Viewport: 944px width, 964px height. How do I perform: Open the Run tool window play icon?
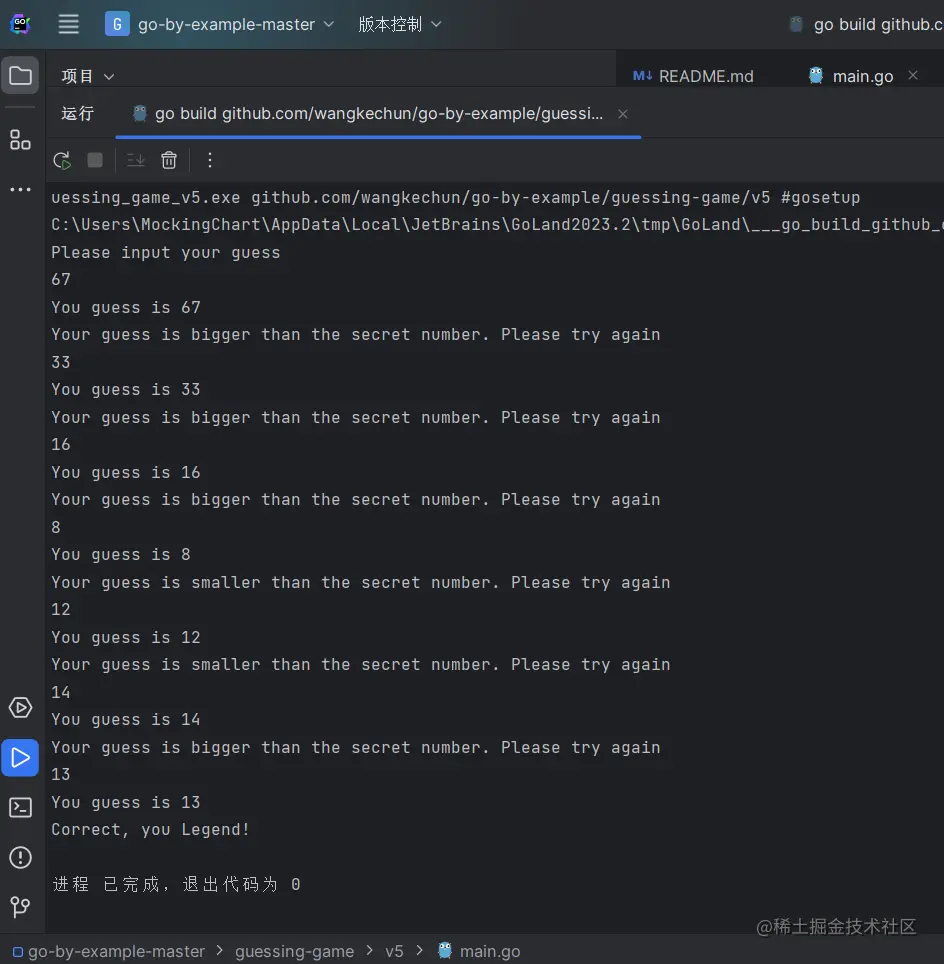(x=20, y=757)
